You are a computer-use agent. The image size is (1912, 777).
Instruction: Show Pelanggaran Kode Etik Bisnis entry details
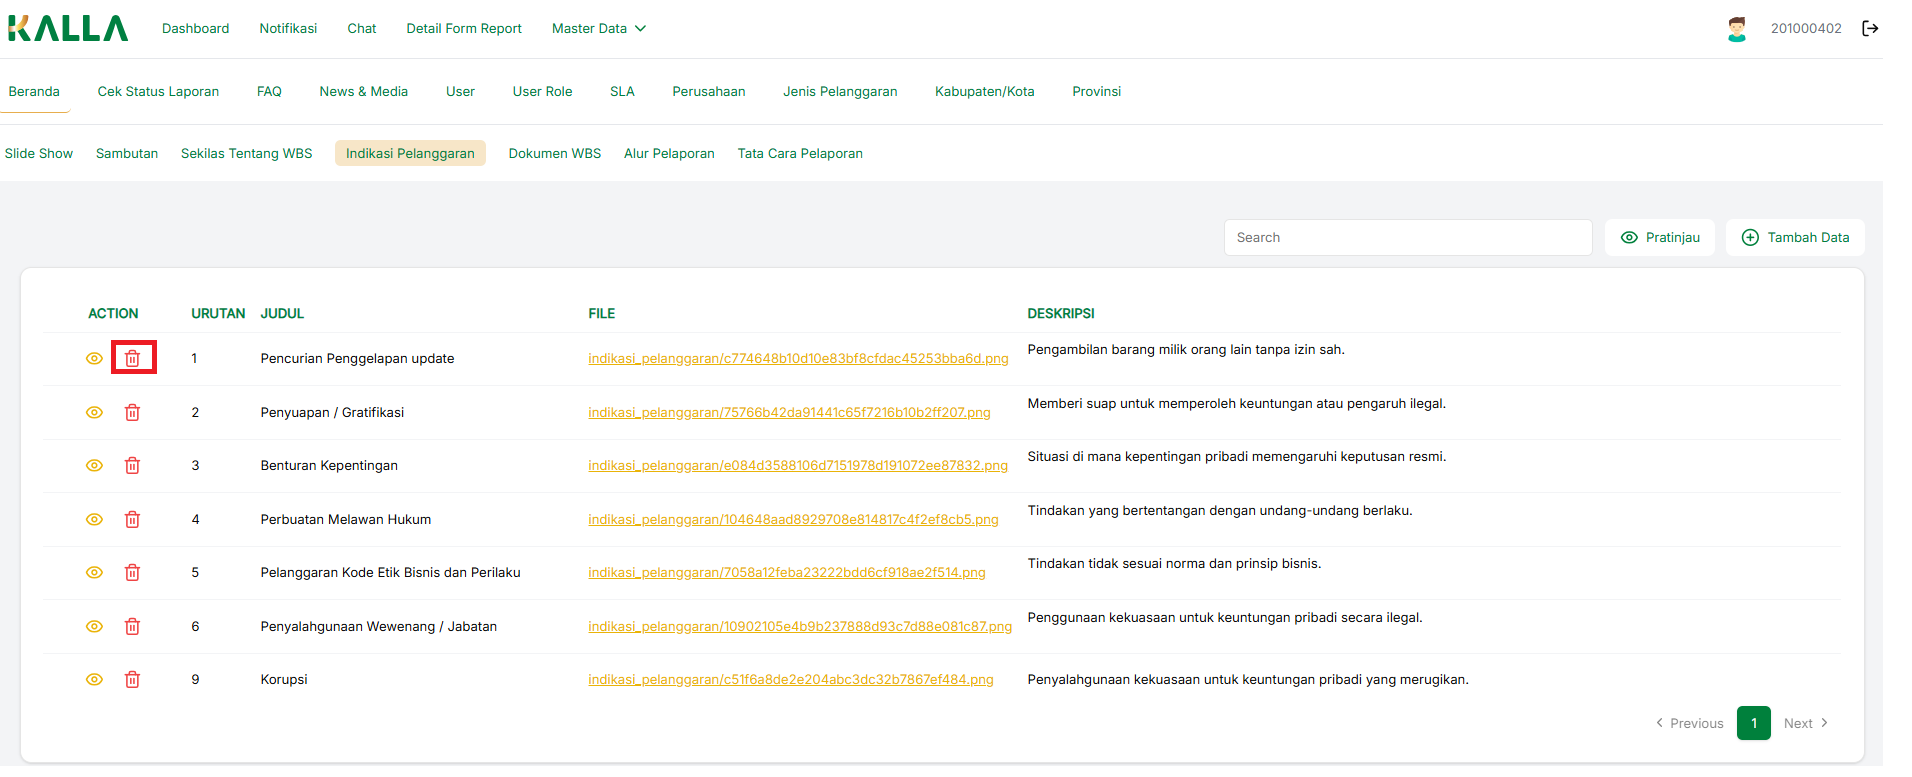[94, 572]
